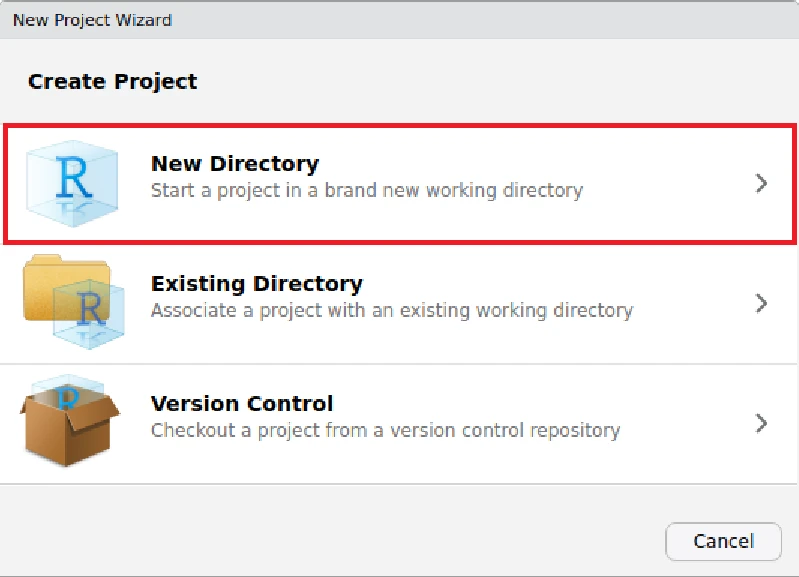Click the New Project Wizard title bar
799x577 pixels.
pyautogui.click(x=400, y=20)
